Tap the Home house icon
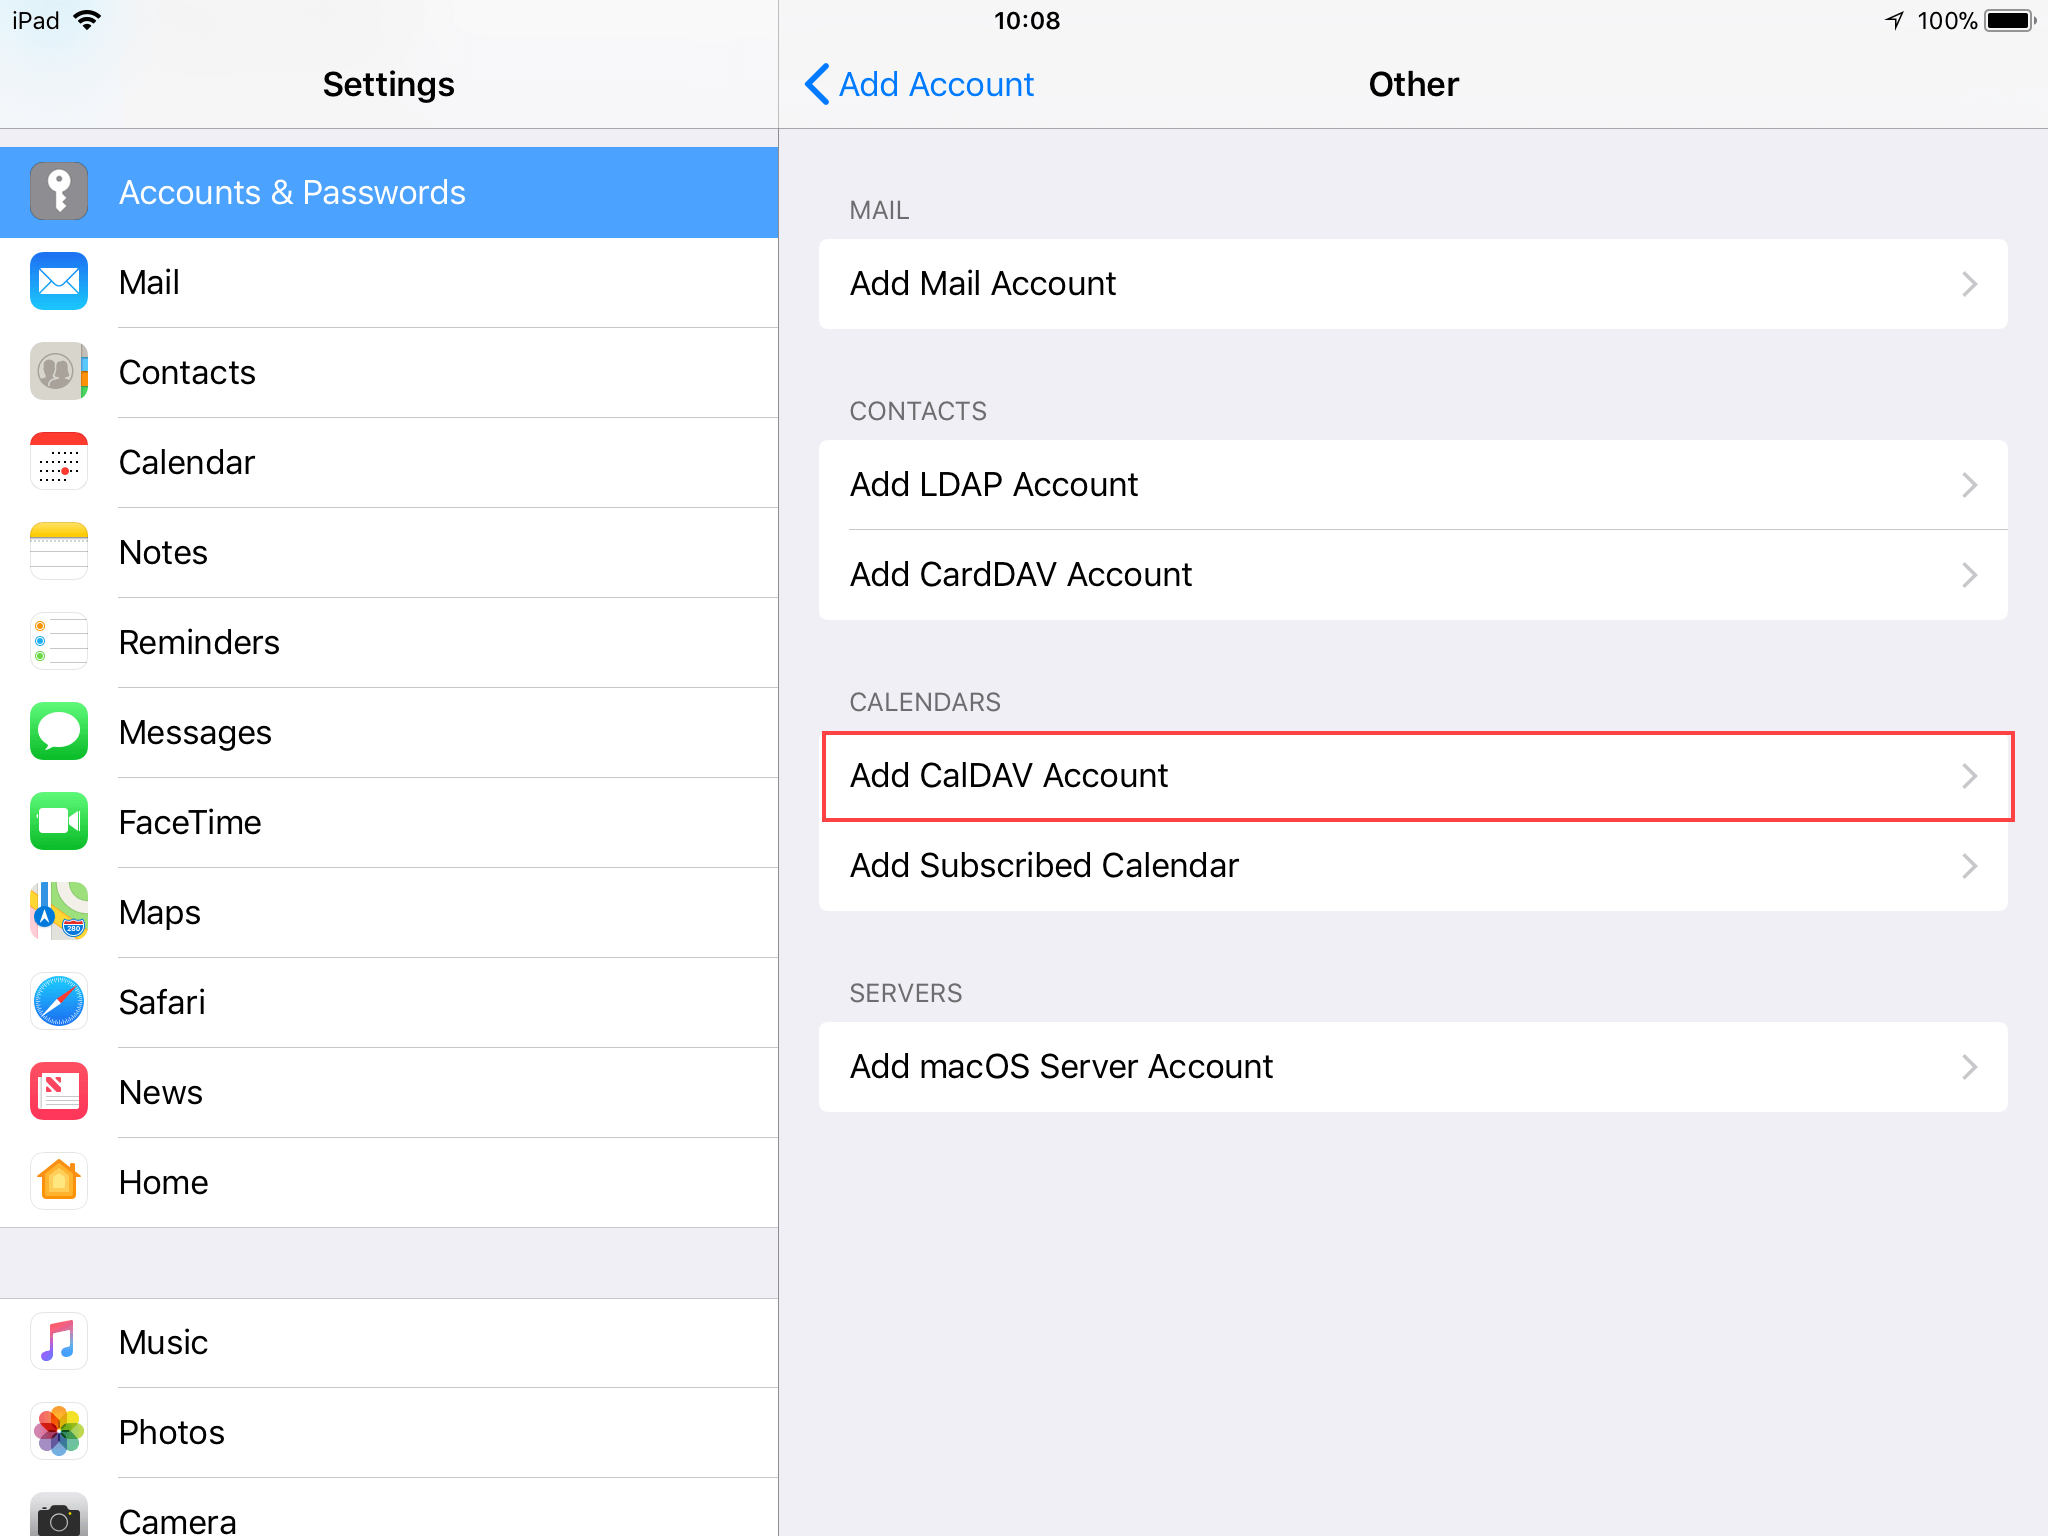 pyautogui.click(x=59, y=1182)
